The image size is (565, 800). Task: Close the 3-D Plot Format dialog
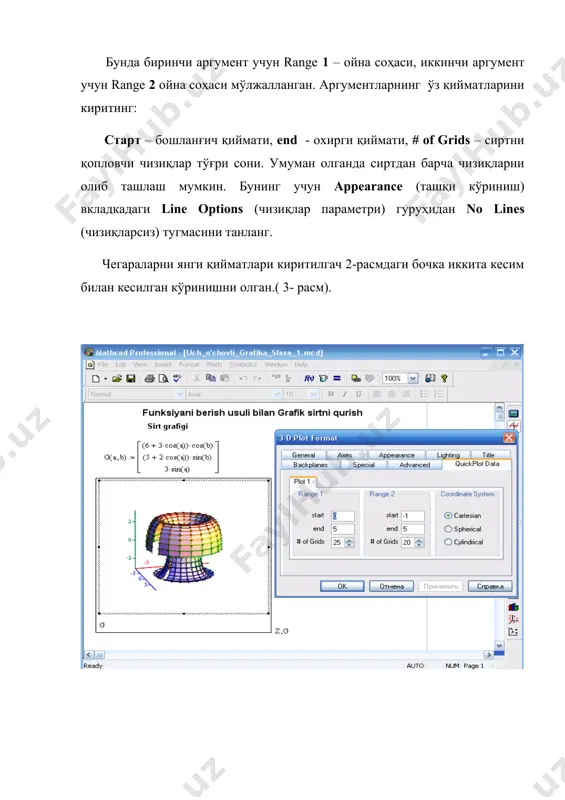click(509, 438)
